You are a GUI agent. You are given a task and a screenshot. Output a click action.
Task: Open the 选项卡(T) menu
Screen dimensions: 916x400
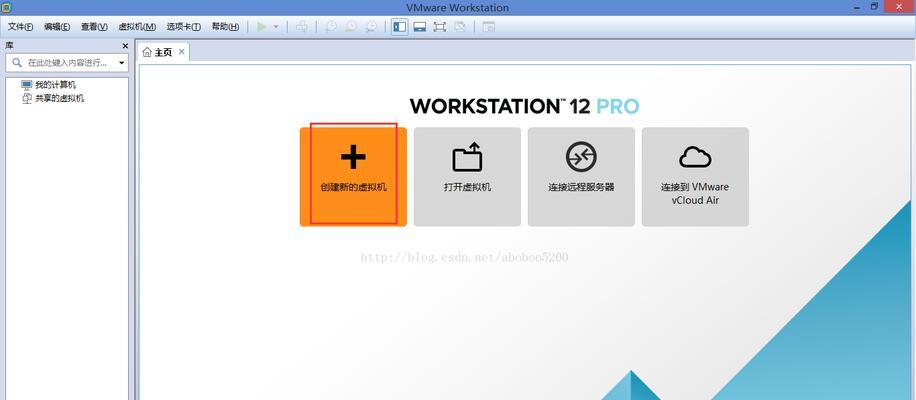tap(183, 27)
